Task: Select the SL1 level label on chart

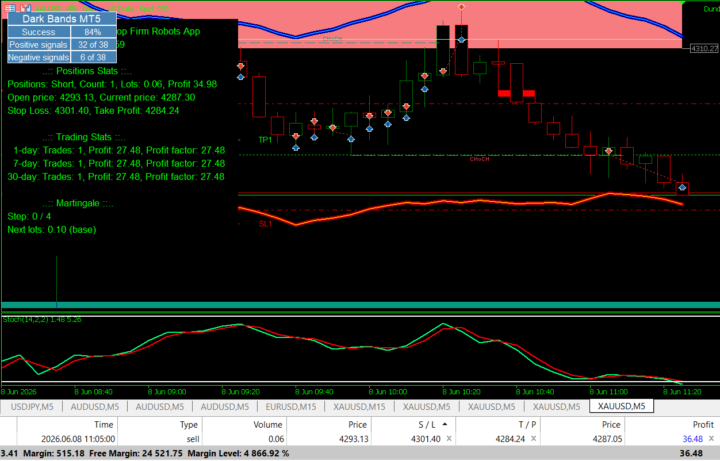Action: click(265, 224)
